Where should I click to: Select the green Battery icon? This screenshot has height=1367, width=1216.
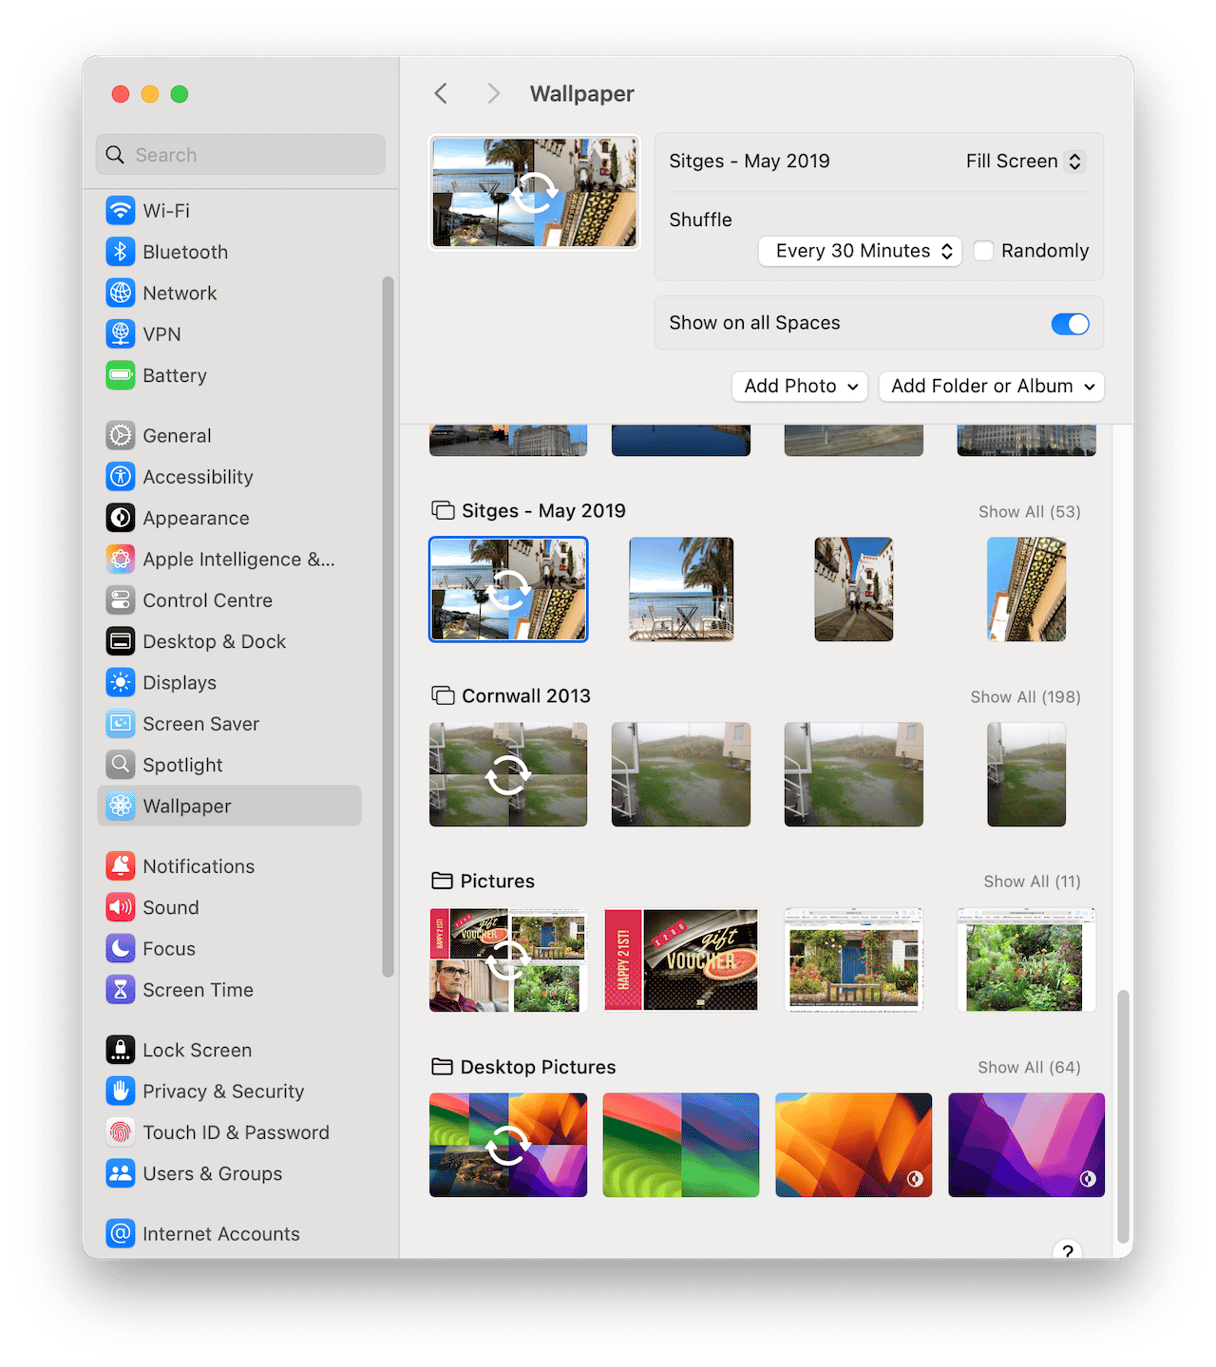pos(120,375)
